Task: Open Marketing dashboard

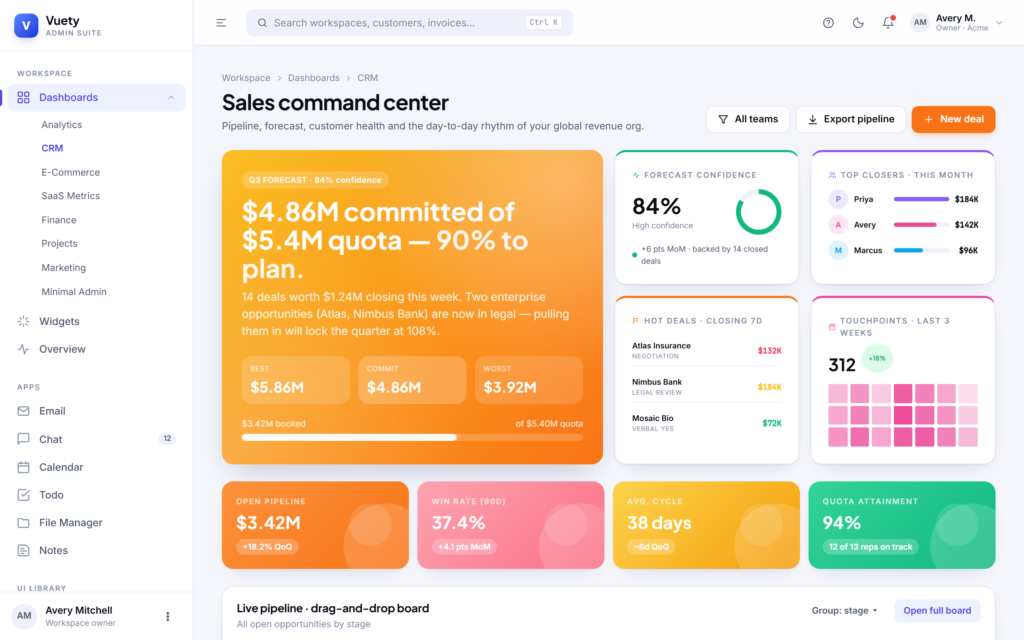Action: pos(63,268)
